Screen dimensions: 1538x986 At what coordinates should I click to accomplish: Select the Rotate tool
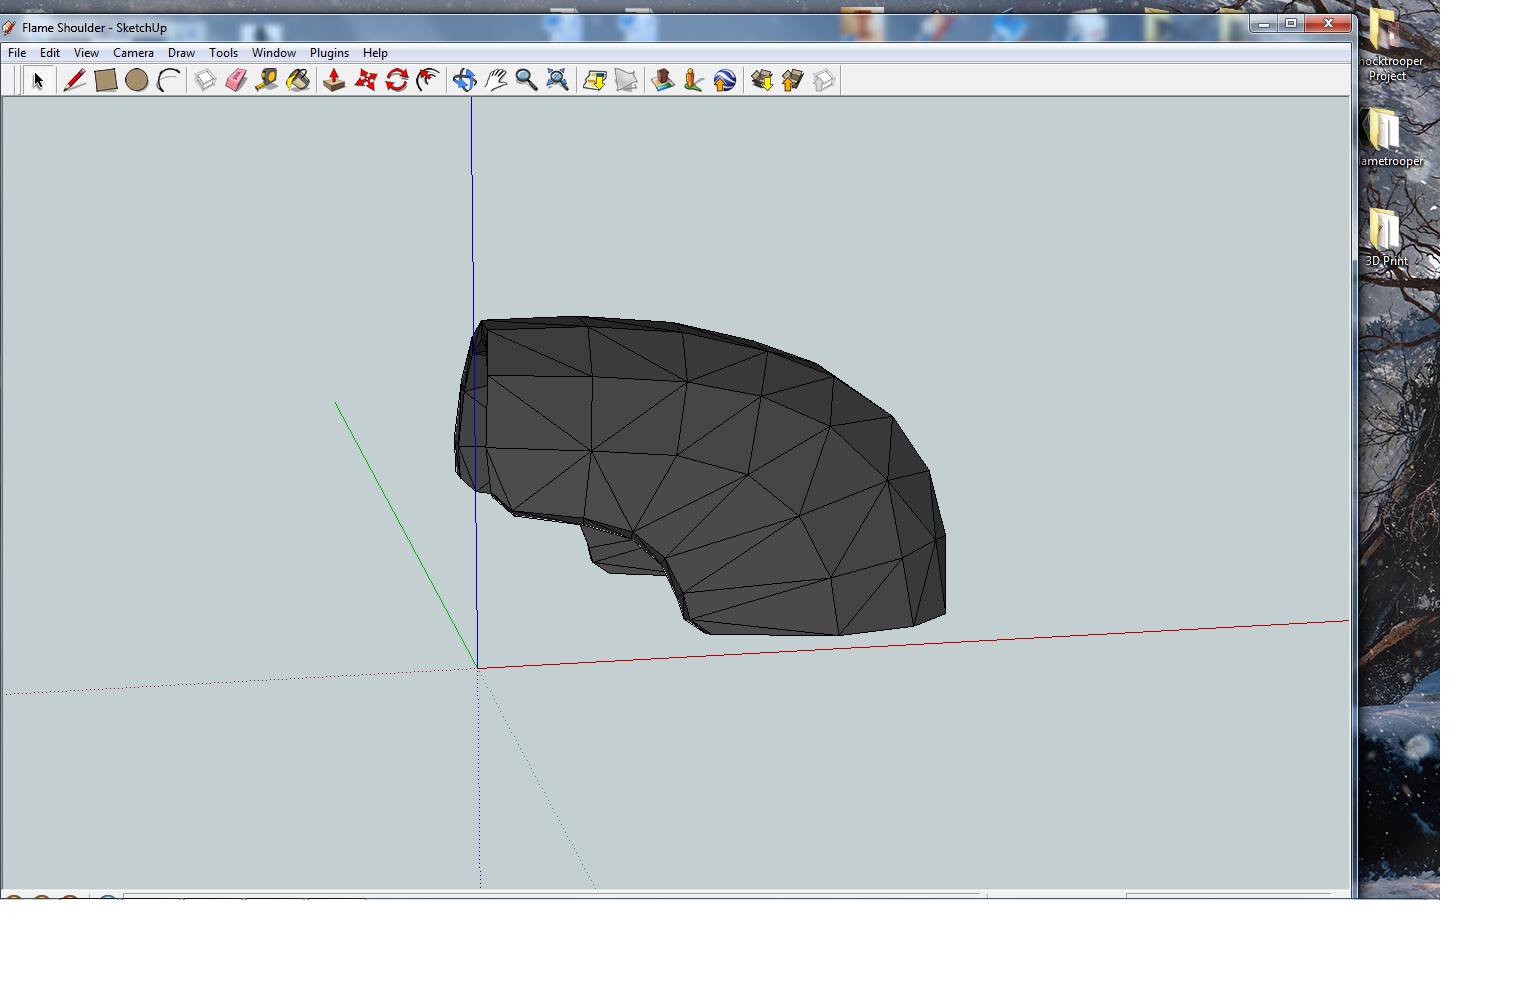pyautogui.click(x=397, y=80)
